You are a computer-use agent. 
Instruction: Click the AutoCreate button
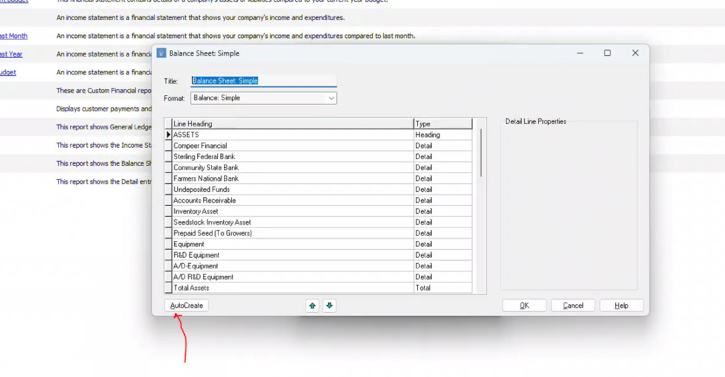[x=187, y=306]
